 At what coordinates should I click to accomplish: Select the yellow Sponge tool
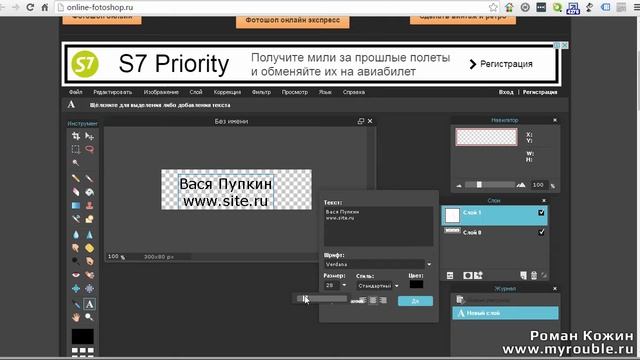[89, 248]
